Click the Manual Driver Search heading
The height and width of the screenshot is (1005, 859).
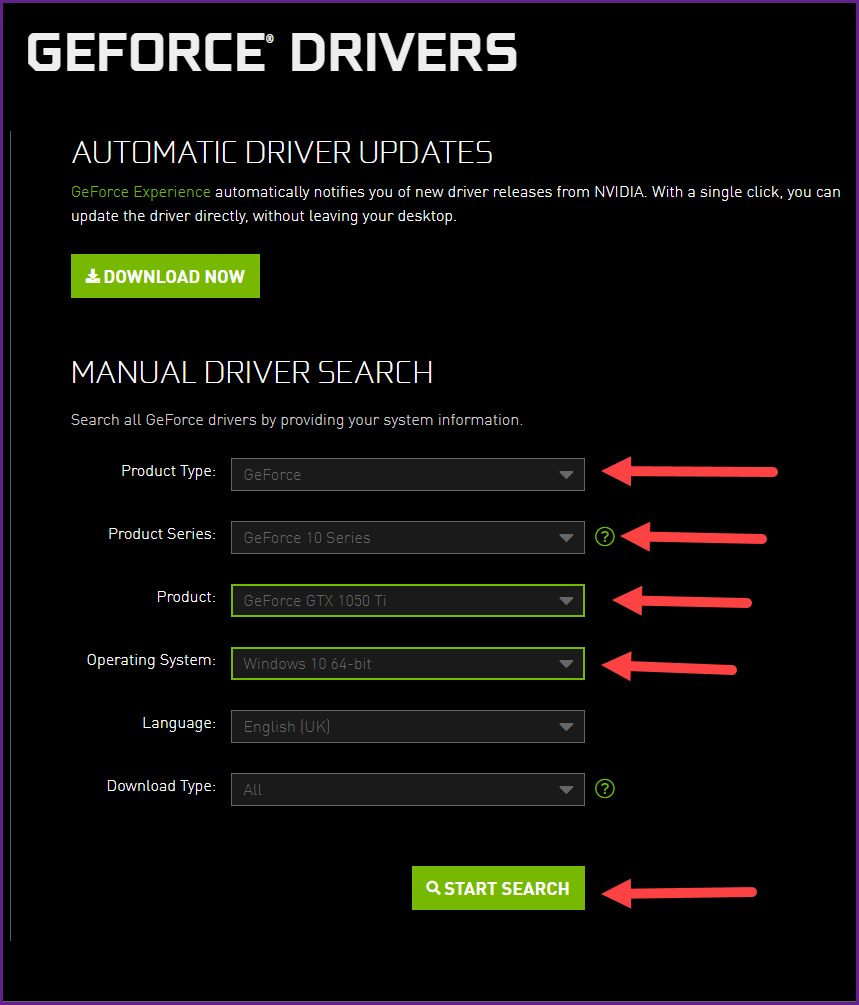coord(252,372)
